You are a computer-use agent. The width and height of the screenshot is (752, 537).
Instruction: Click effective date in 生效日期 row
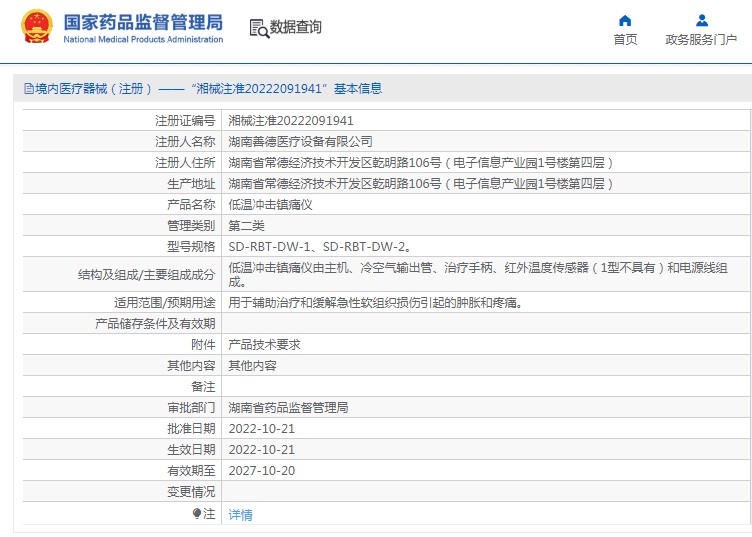(261, 450)
